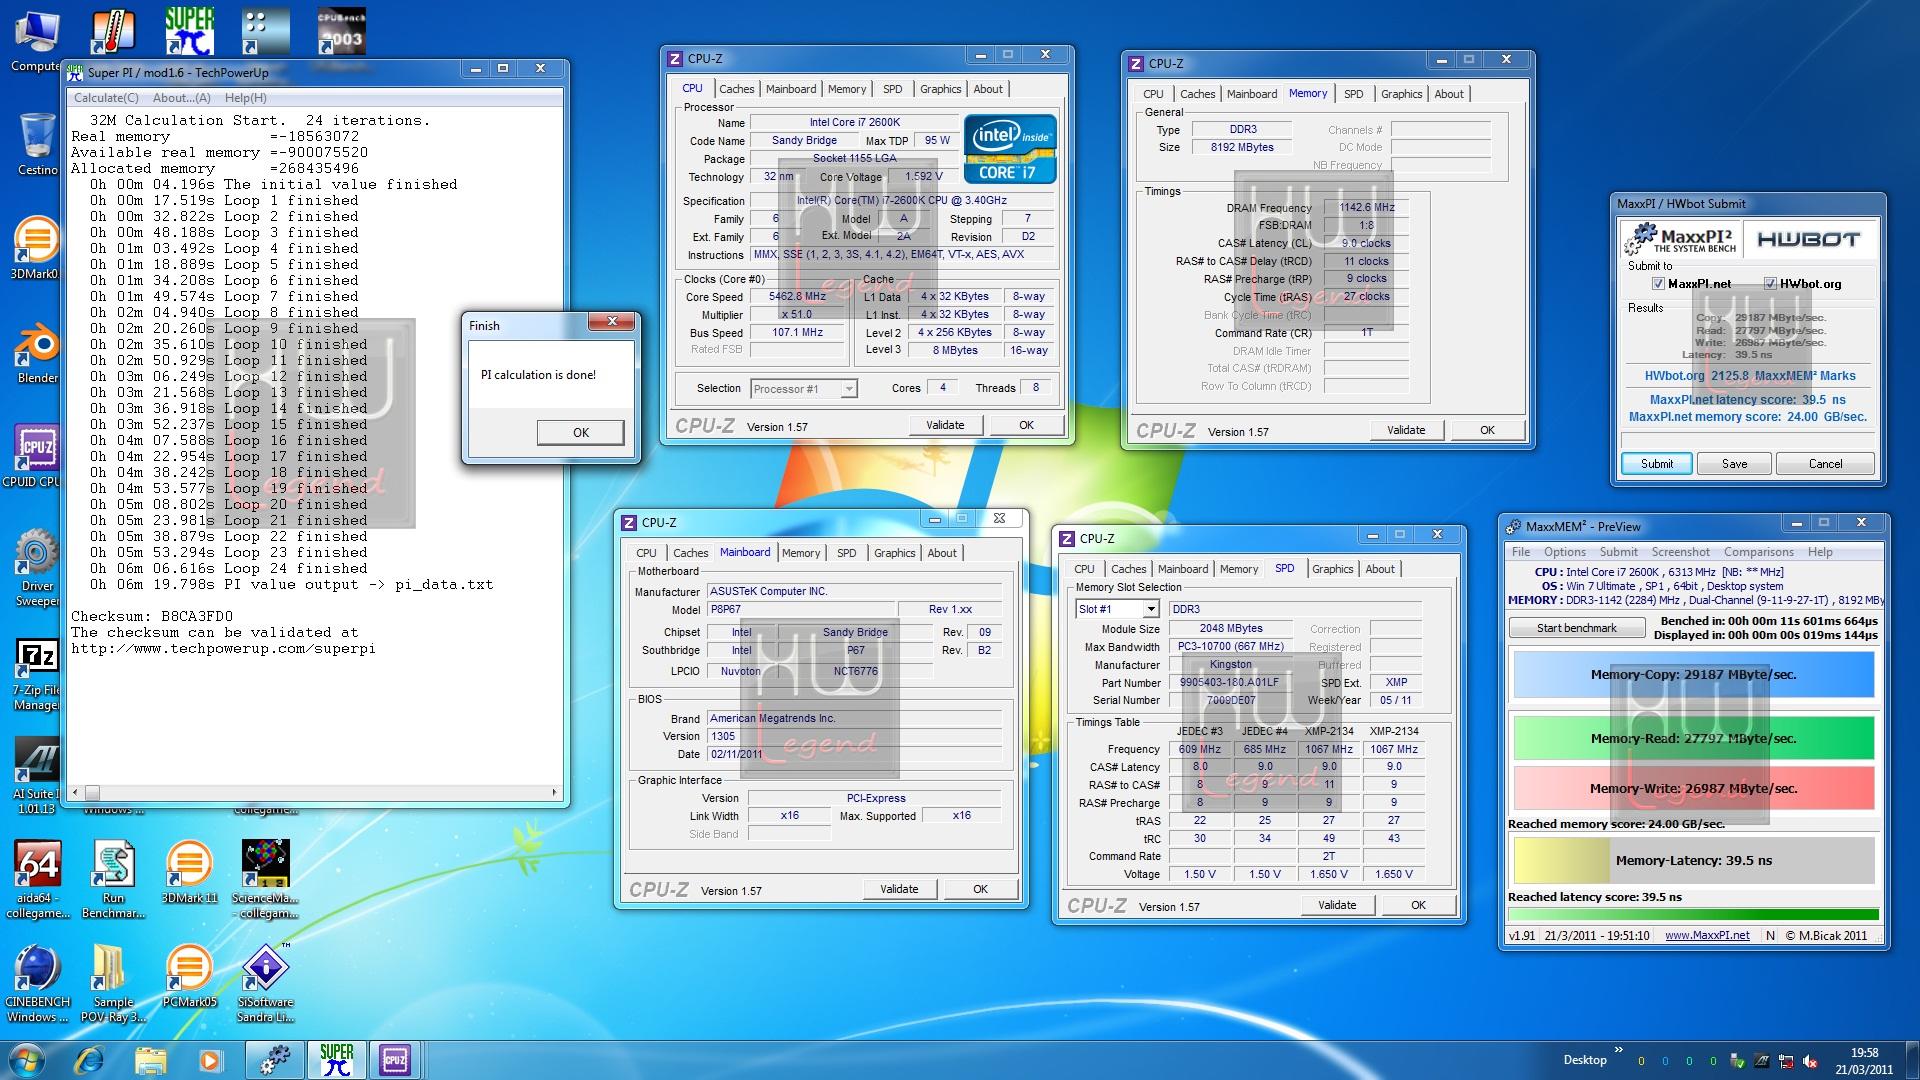
Task: Click the Save button in MaxxPI HWbot dialog
Action: 1734,464
